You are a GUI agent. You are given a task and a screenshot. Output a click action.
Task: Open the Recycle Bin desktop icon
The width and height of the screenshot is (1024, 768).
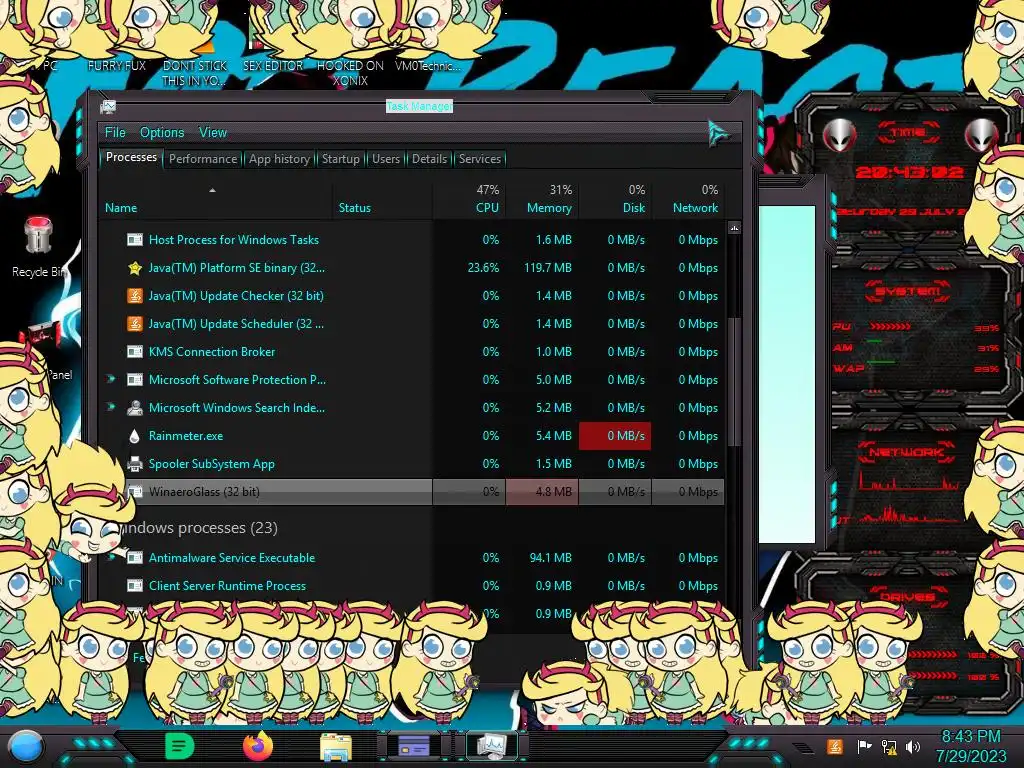39,248
